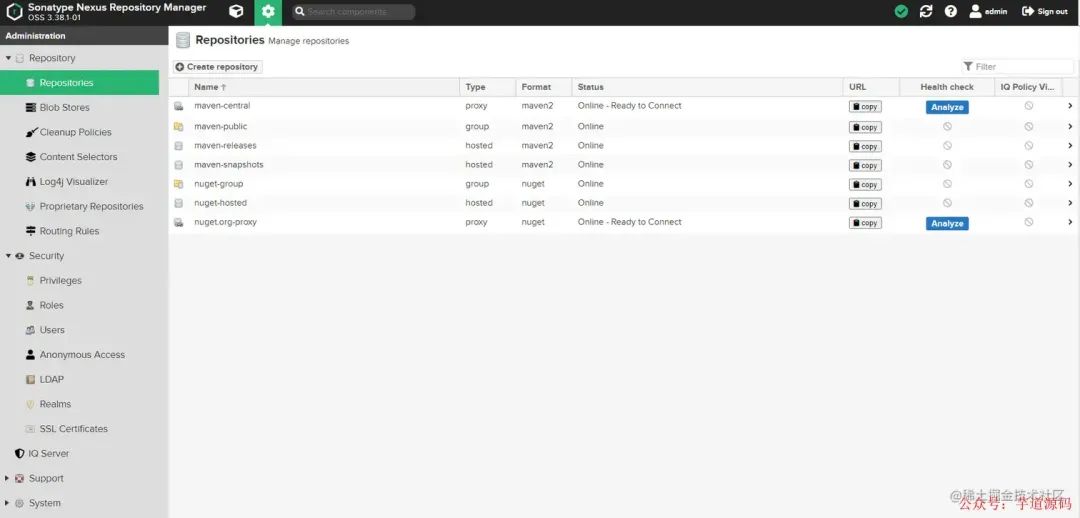This screenshot has height=518, width=1080.
Task: Copy URL of maven-central
Action: (x=865, y=107)
